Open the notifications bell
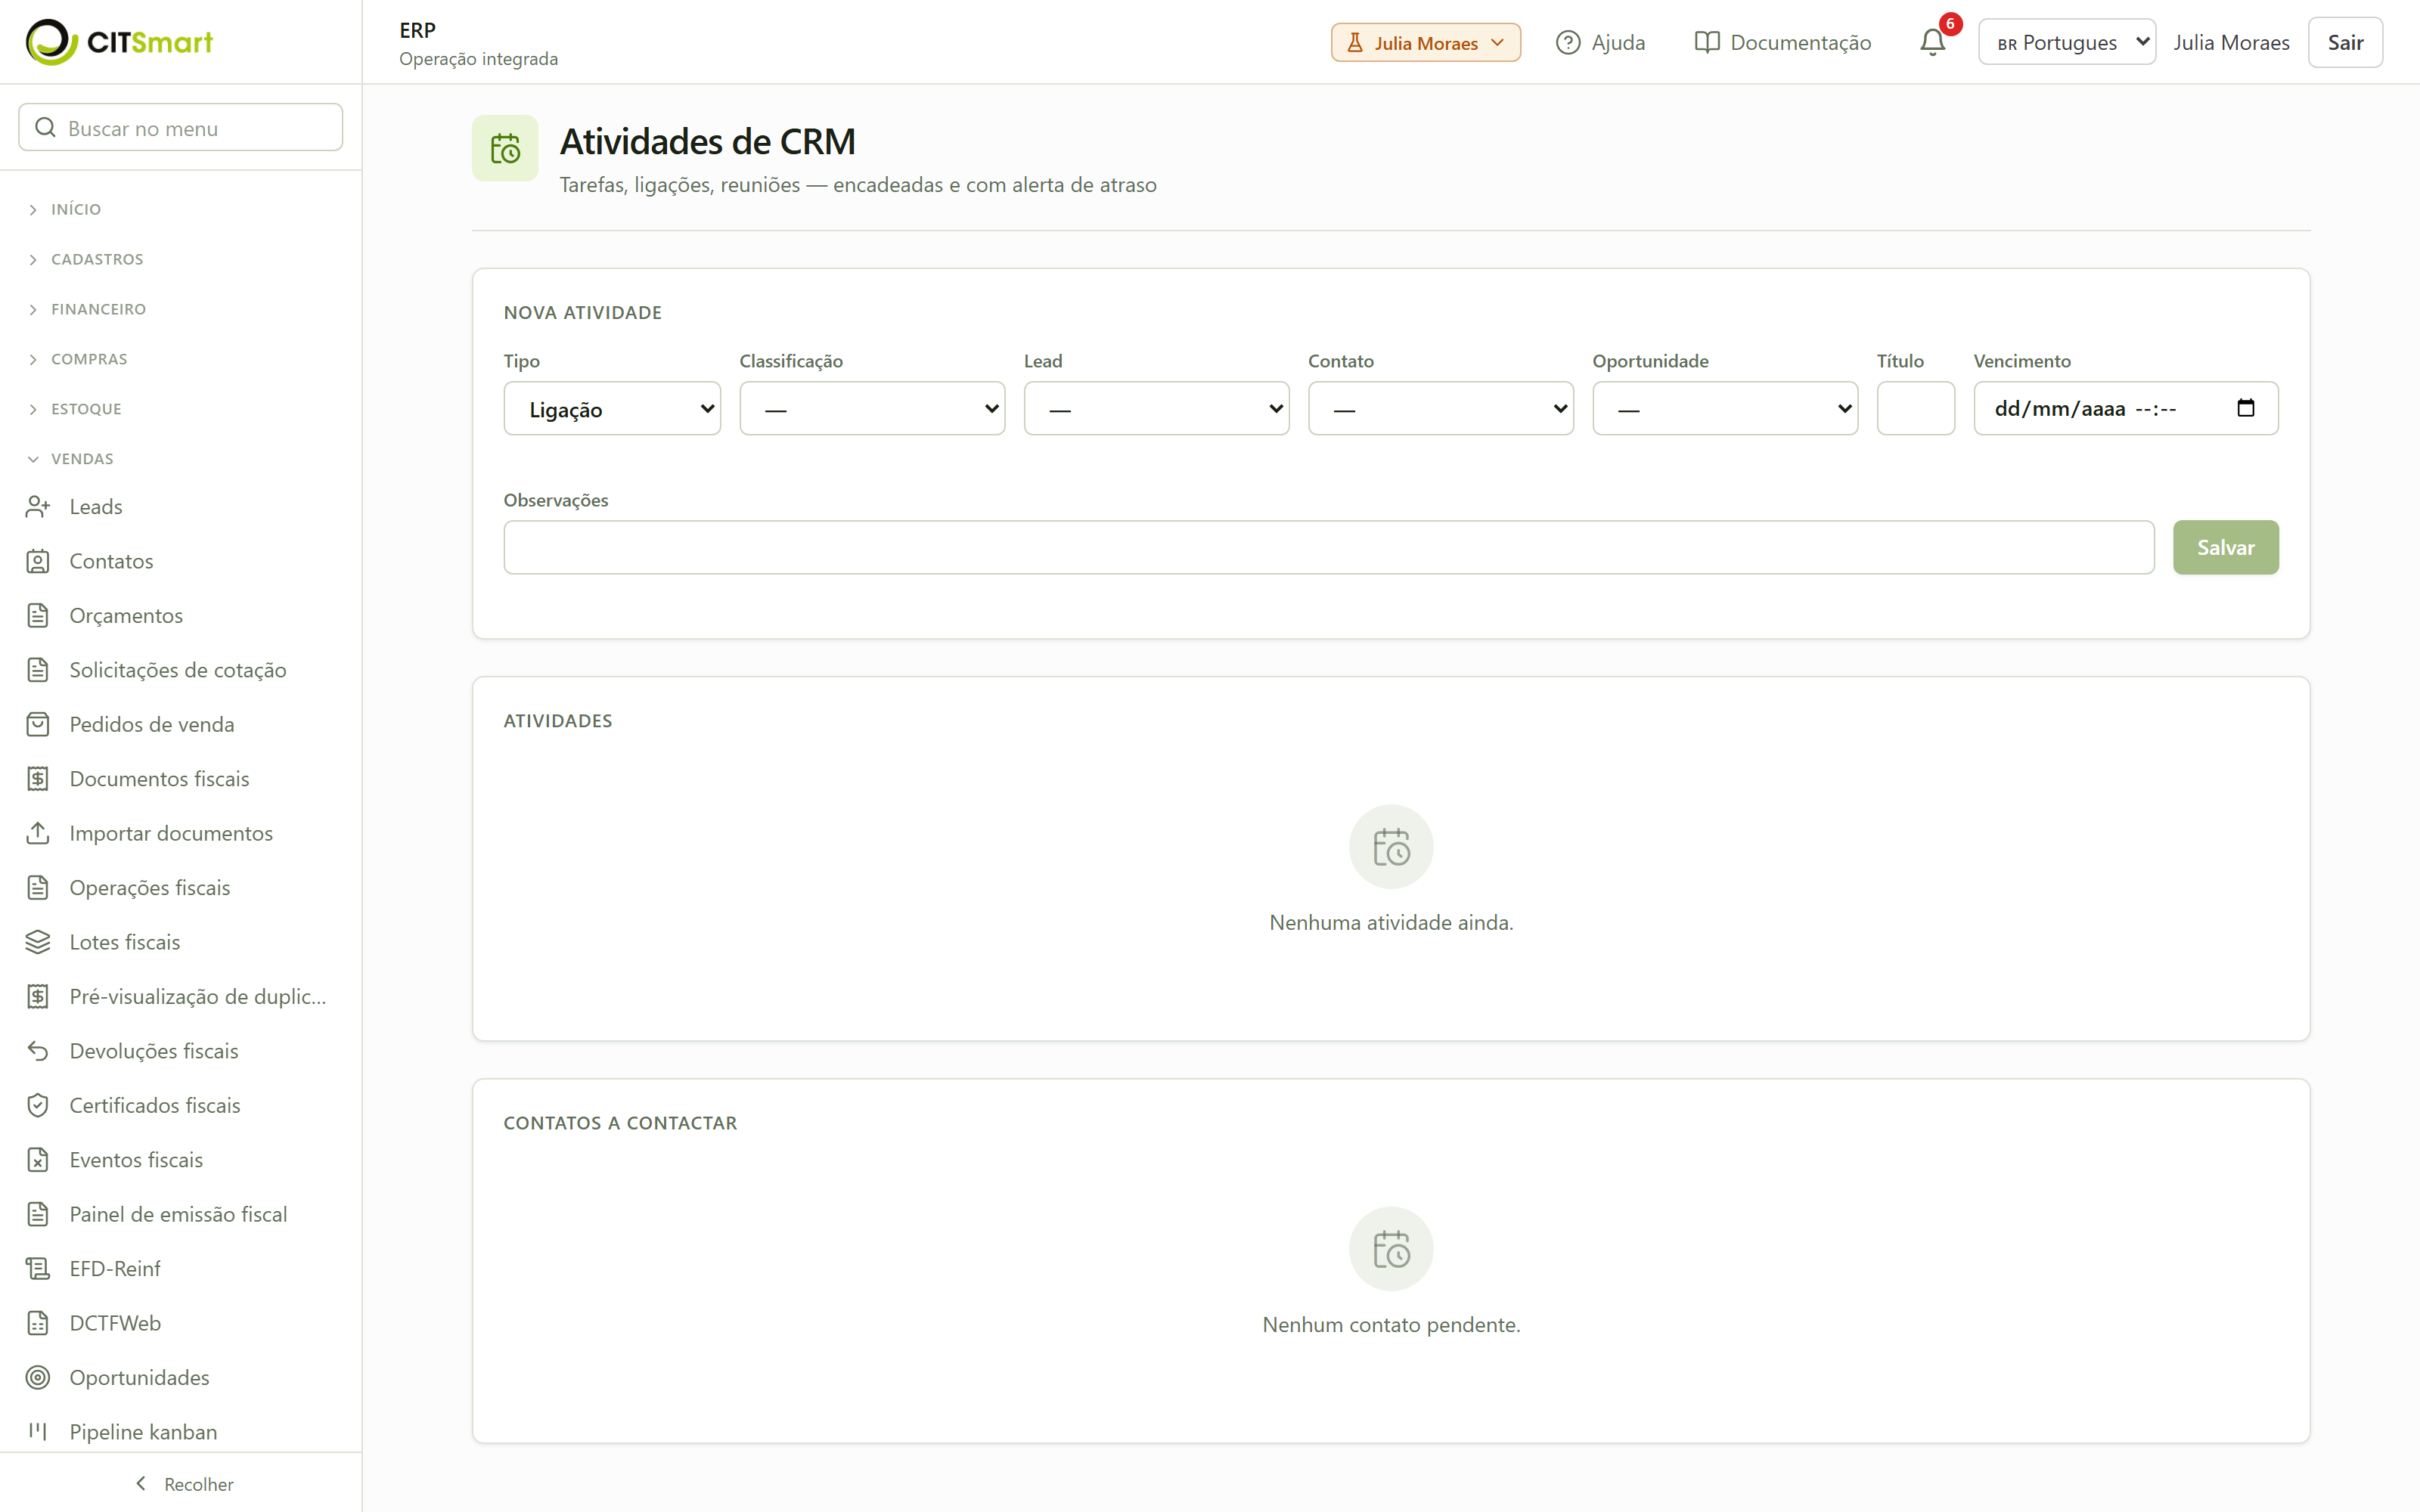2420x1512 pixels. [x=1932, y=42]
